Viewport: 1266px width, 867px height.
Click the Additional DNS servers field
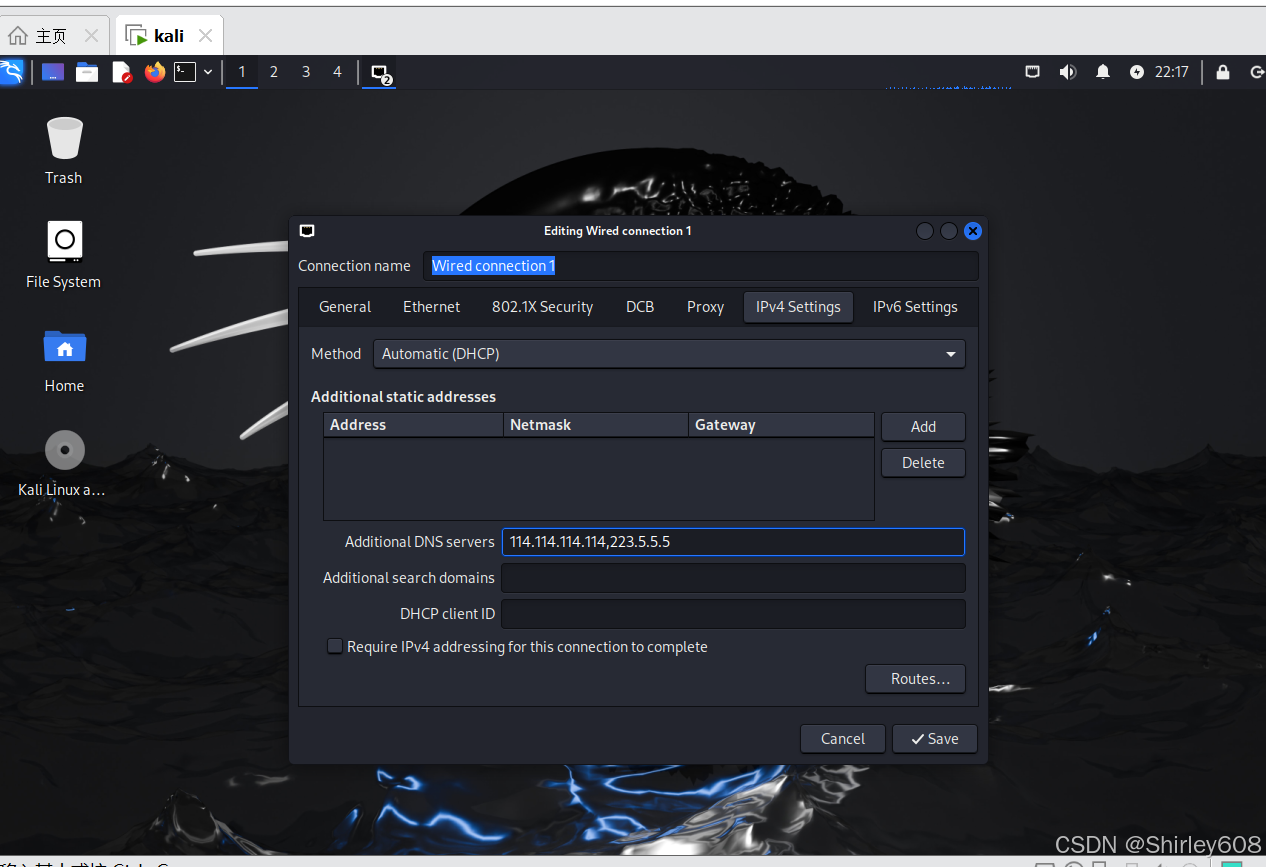(733, 542)
